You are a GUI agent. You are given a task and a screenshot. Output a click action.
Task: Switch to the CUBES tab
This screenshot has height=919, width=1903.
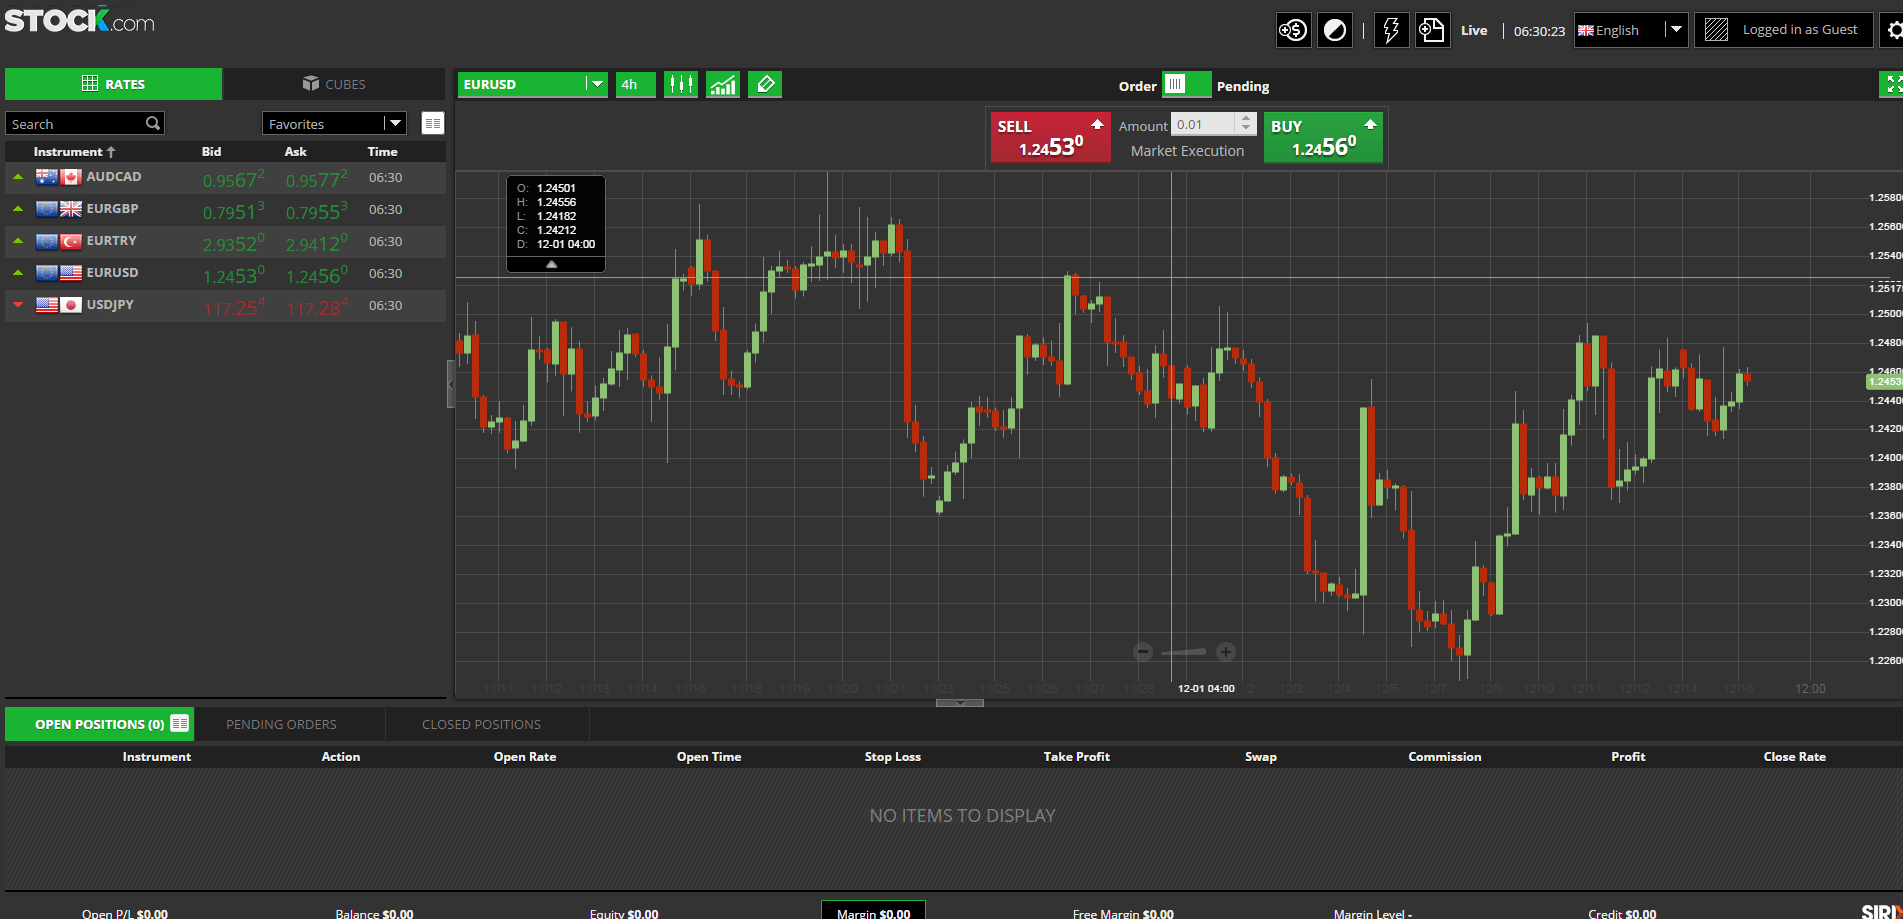334,83
